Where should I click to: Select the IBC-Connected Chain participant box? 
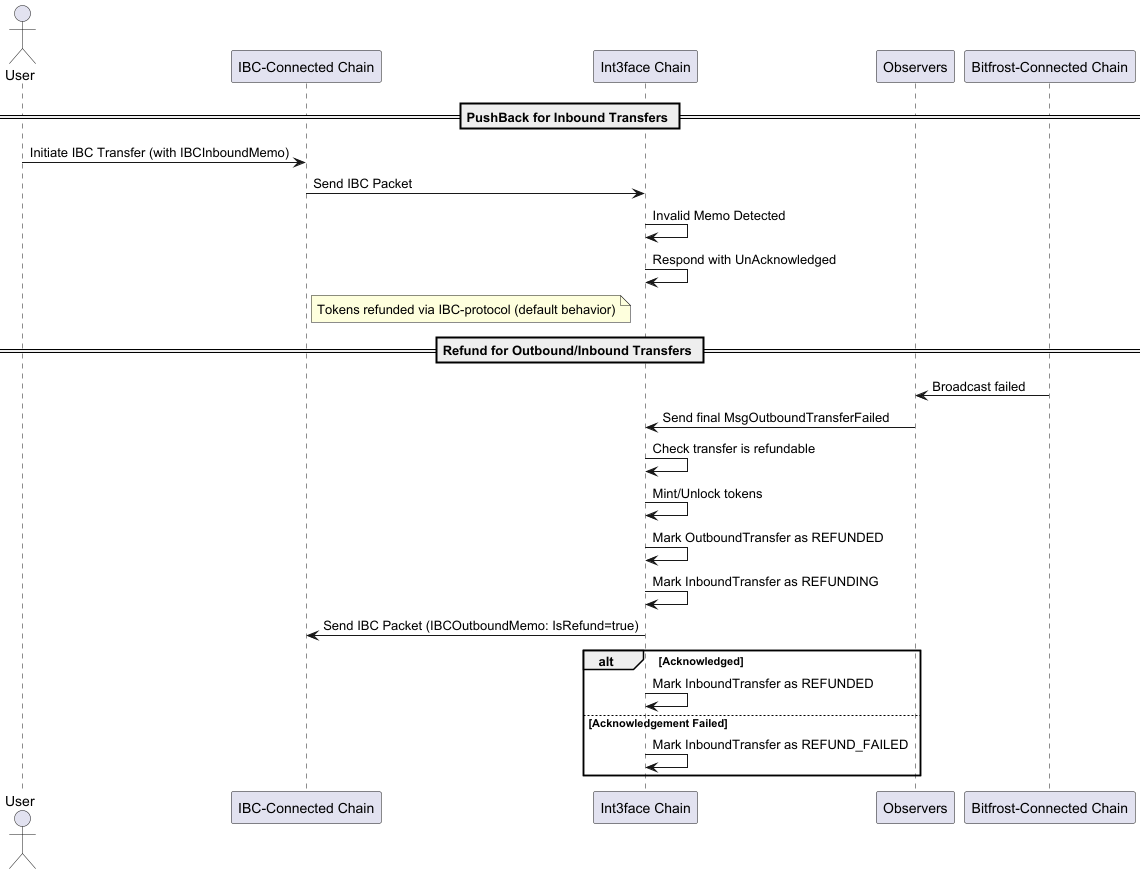(306, 66)
